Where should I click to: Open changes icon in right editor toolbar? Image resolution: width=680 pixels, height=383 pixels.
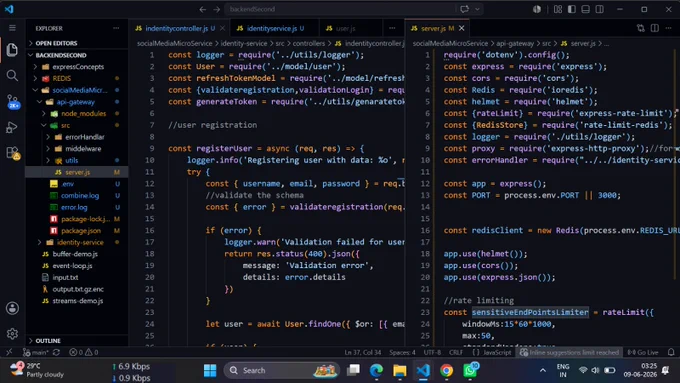[x=641, y=28]
